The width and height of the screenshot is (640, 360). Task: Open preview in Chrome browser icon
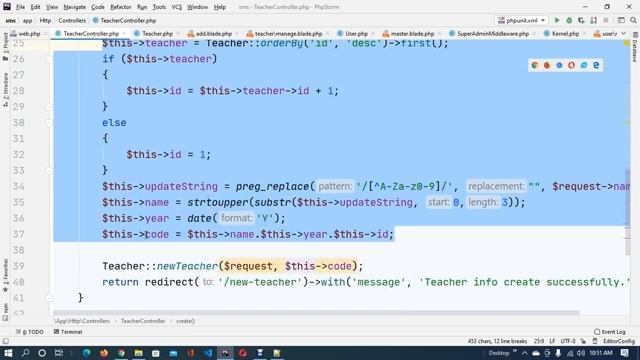[x=535, y=65]
